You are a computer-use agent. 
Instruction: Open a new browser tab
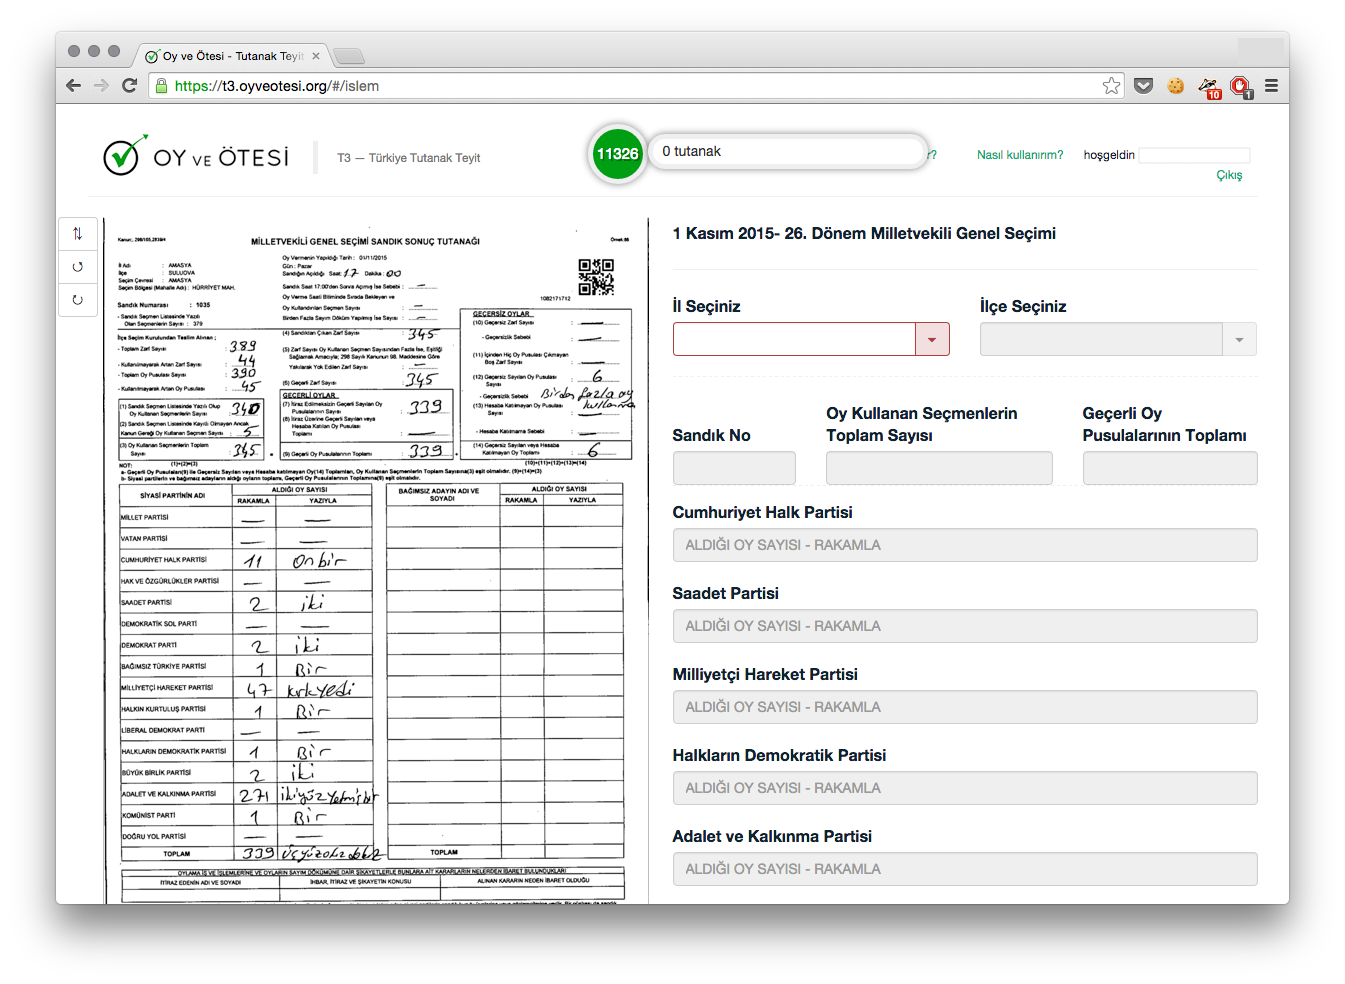click(348, 56)
